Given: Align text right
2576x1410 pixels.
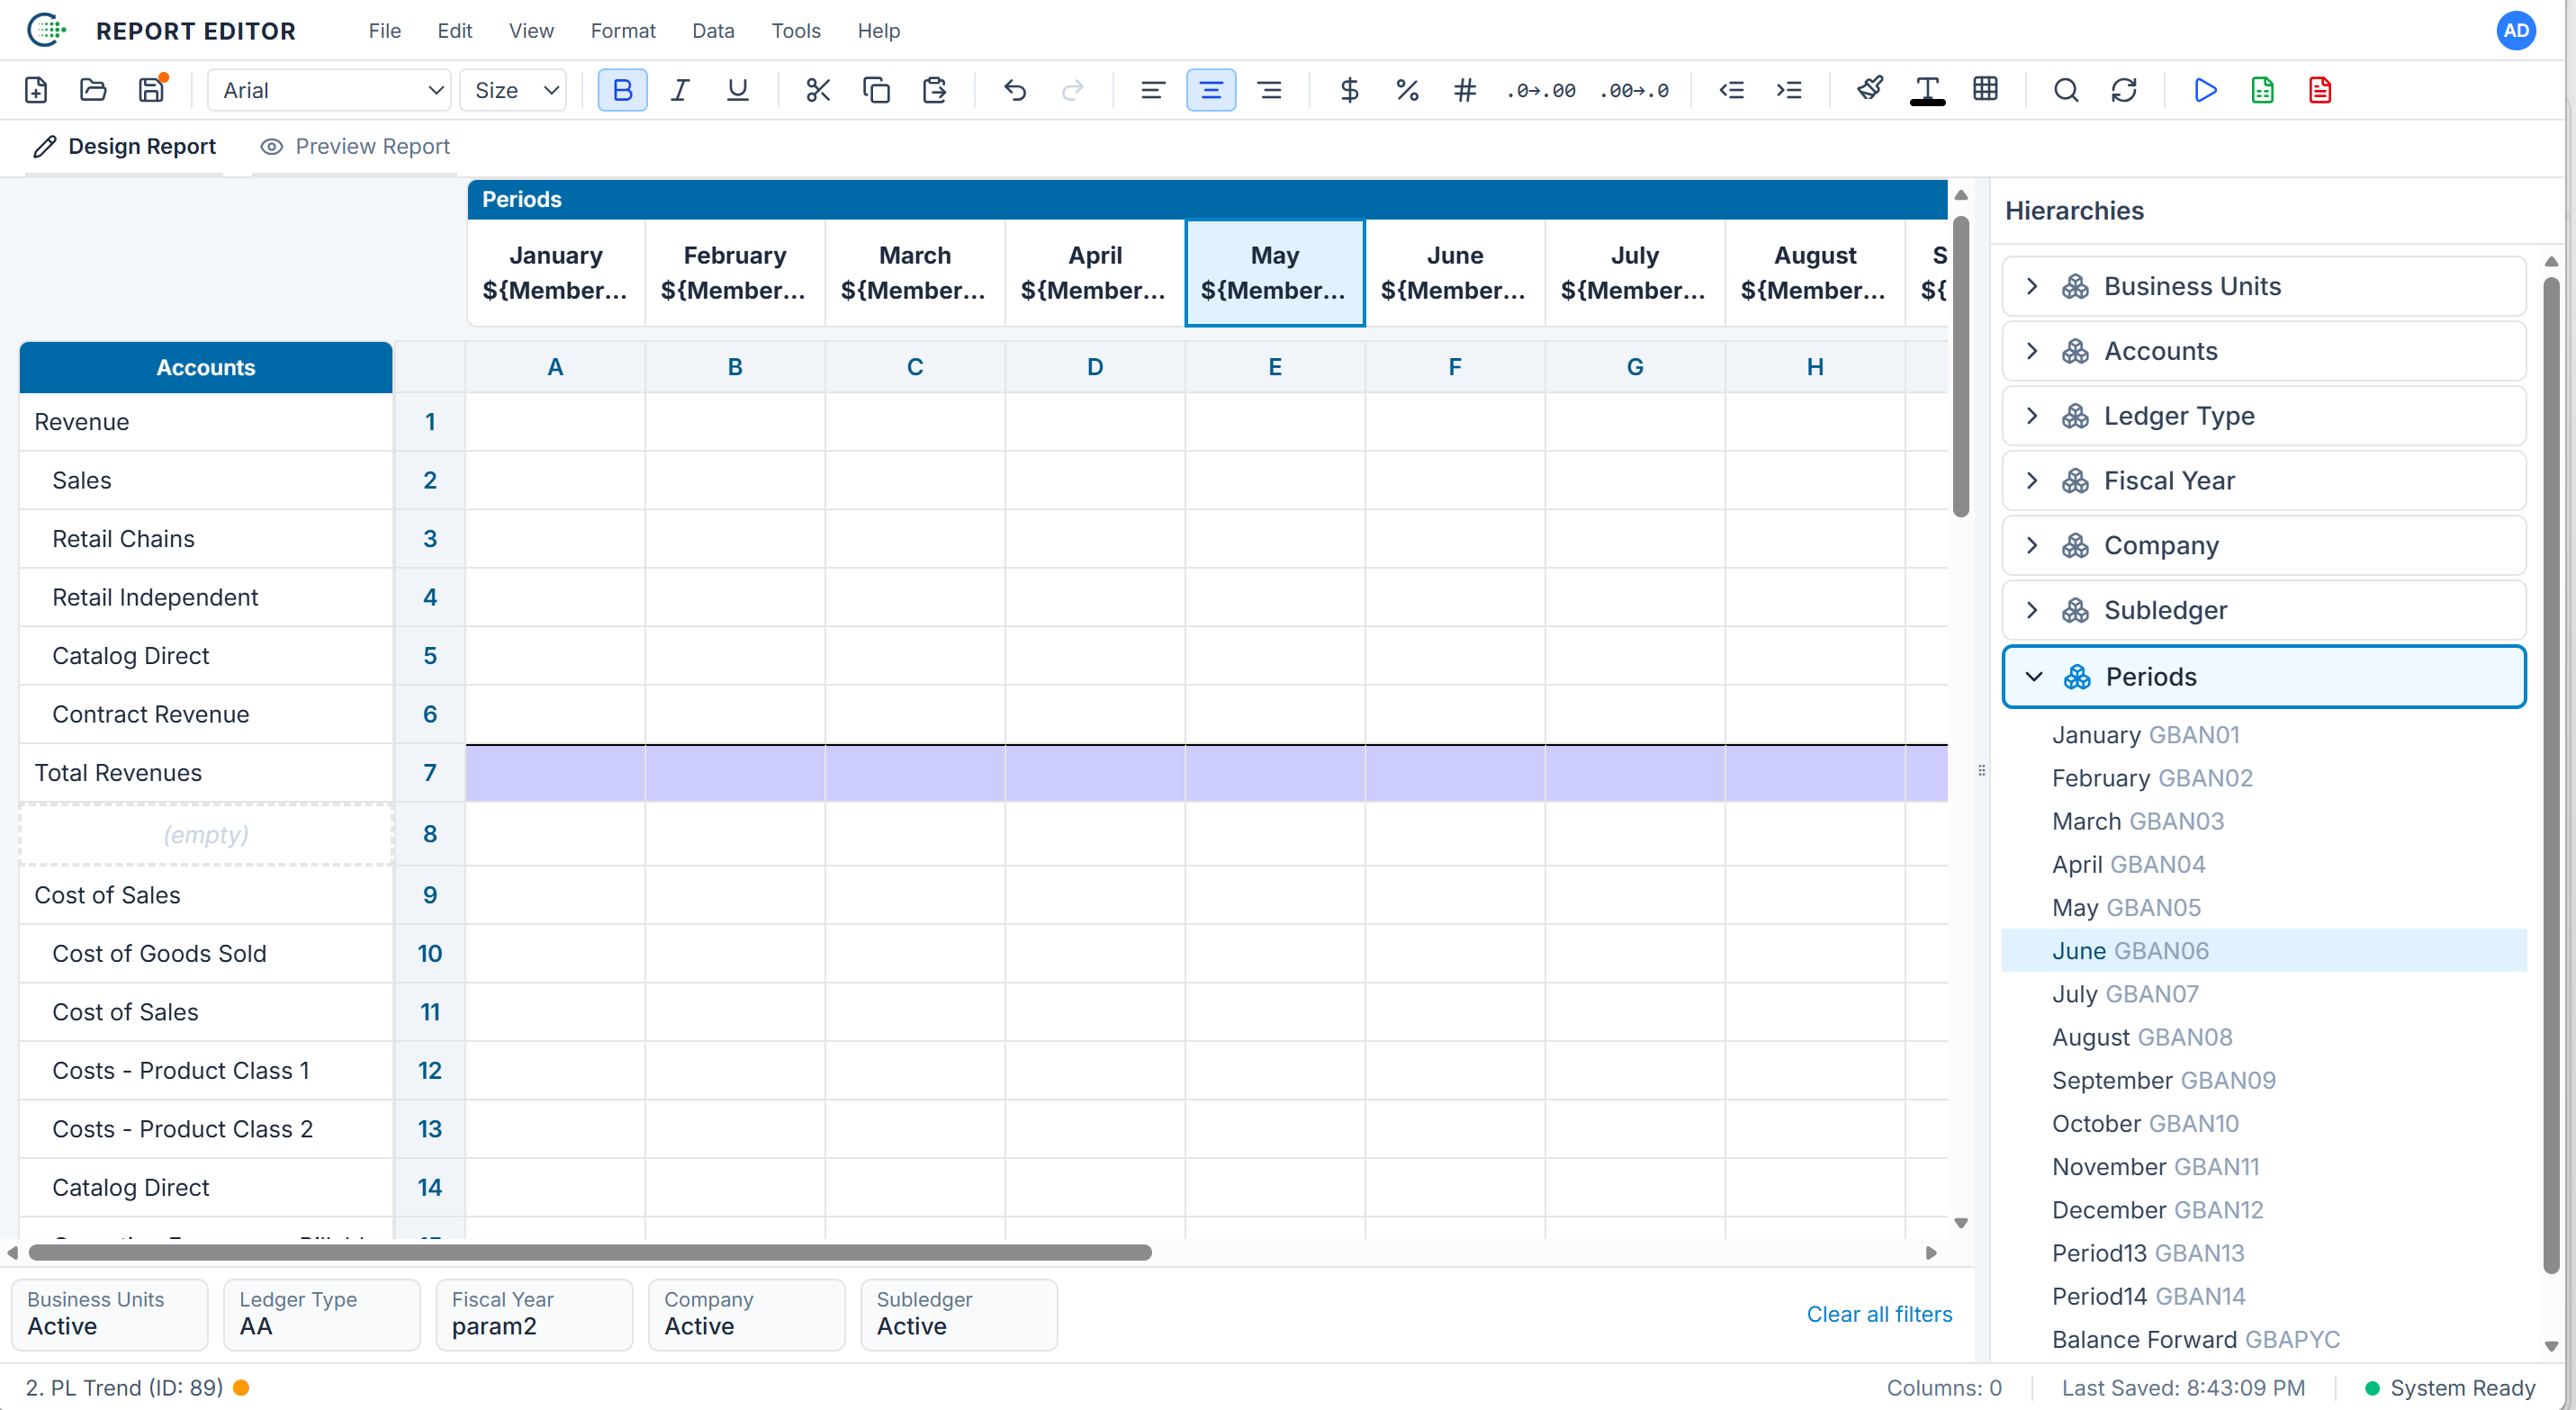Looking at the screenshot, I should pos(1269,90).
